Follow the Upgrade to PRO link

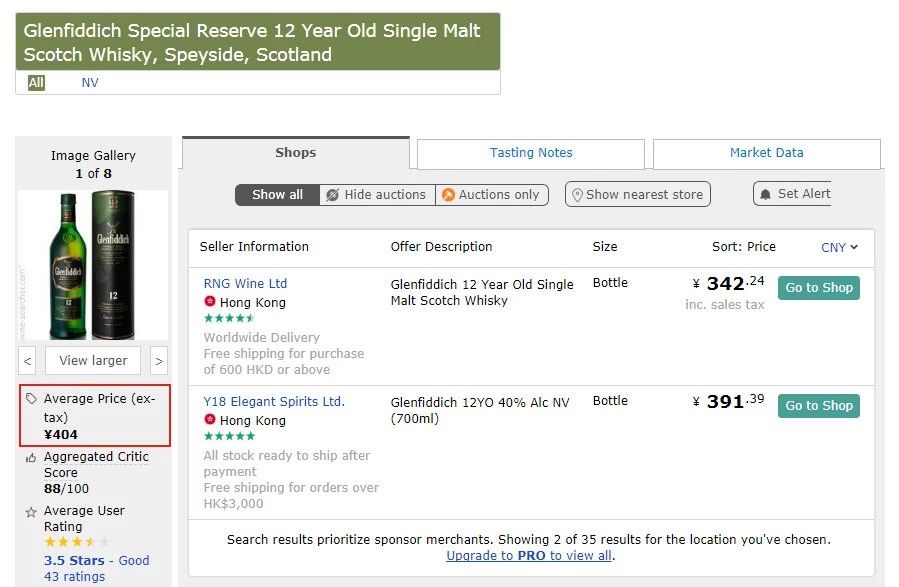528,555
